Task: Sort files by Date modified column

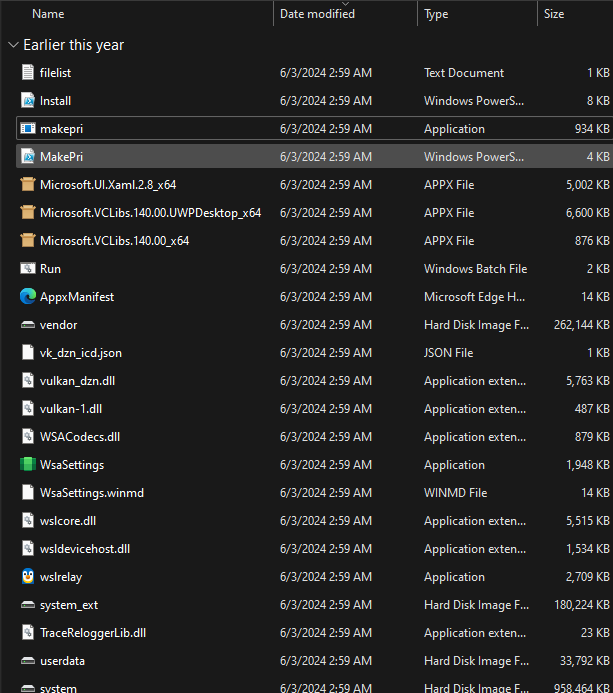Action: [x=317, y=14]
